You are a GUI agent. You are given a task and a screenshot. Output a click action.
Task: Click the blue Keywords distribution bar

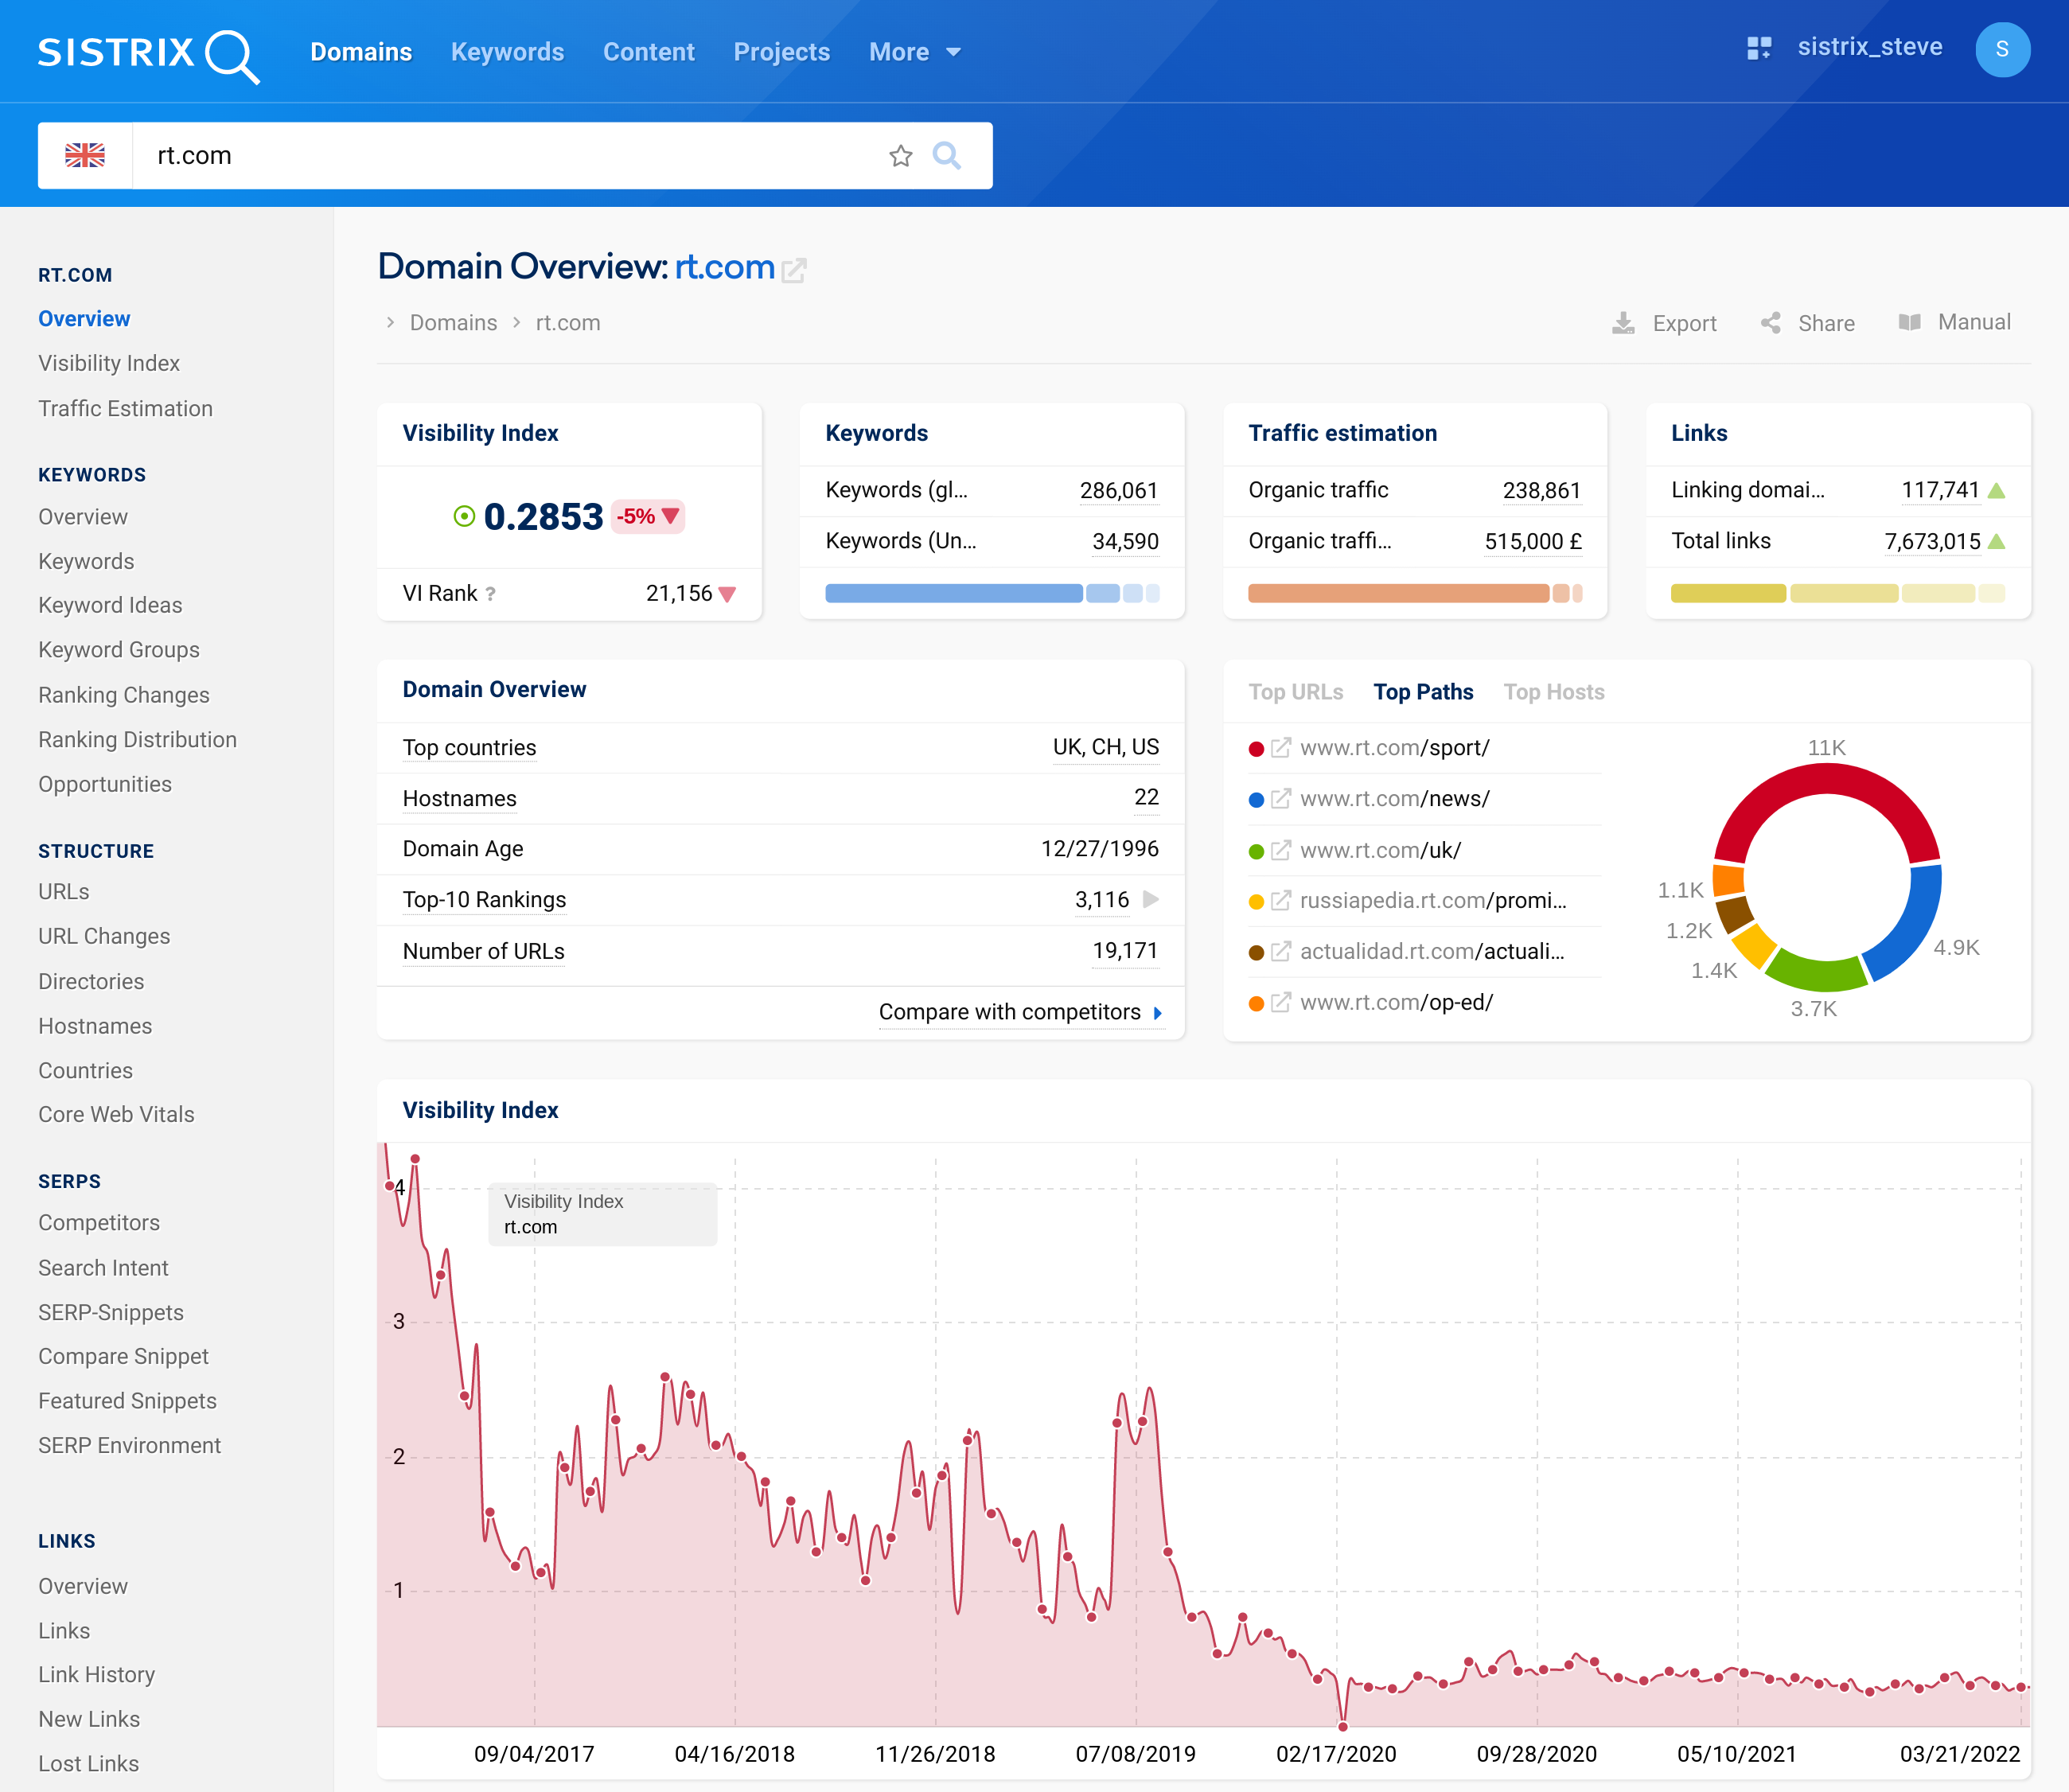(x=992, y=593)
